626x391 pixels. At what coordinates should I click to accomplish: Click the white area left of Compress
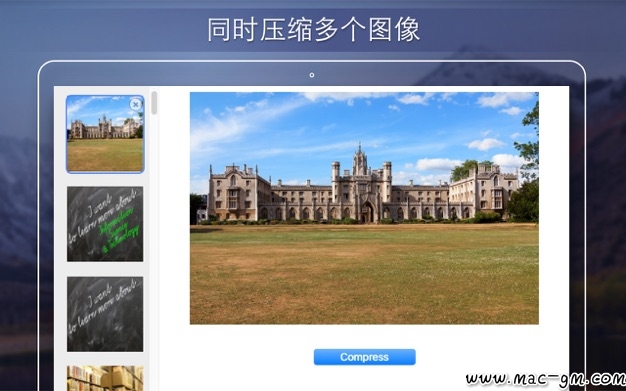tap(240, 357)
